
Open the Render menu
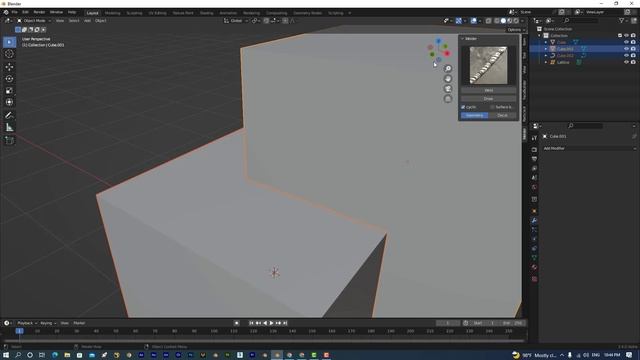39,12
